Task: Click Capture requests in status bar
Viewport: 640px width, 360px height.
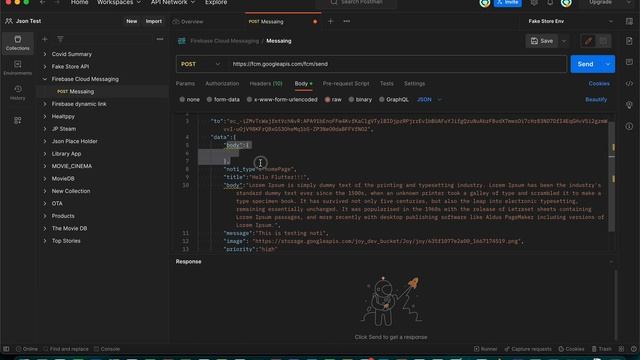Action: point(528,349)
